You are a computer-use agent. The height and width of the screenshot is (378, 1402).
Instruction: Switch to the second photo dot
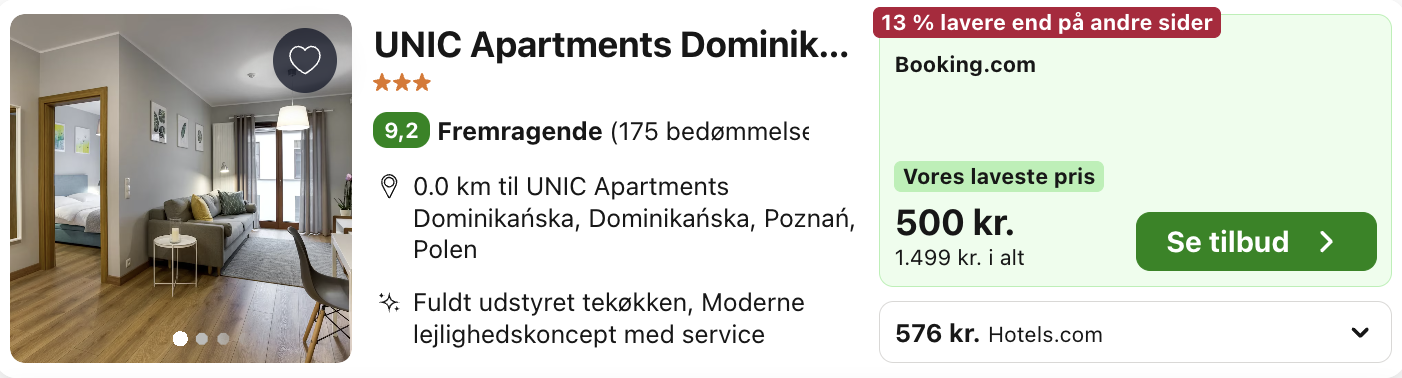pos(202,339)
